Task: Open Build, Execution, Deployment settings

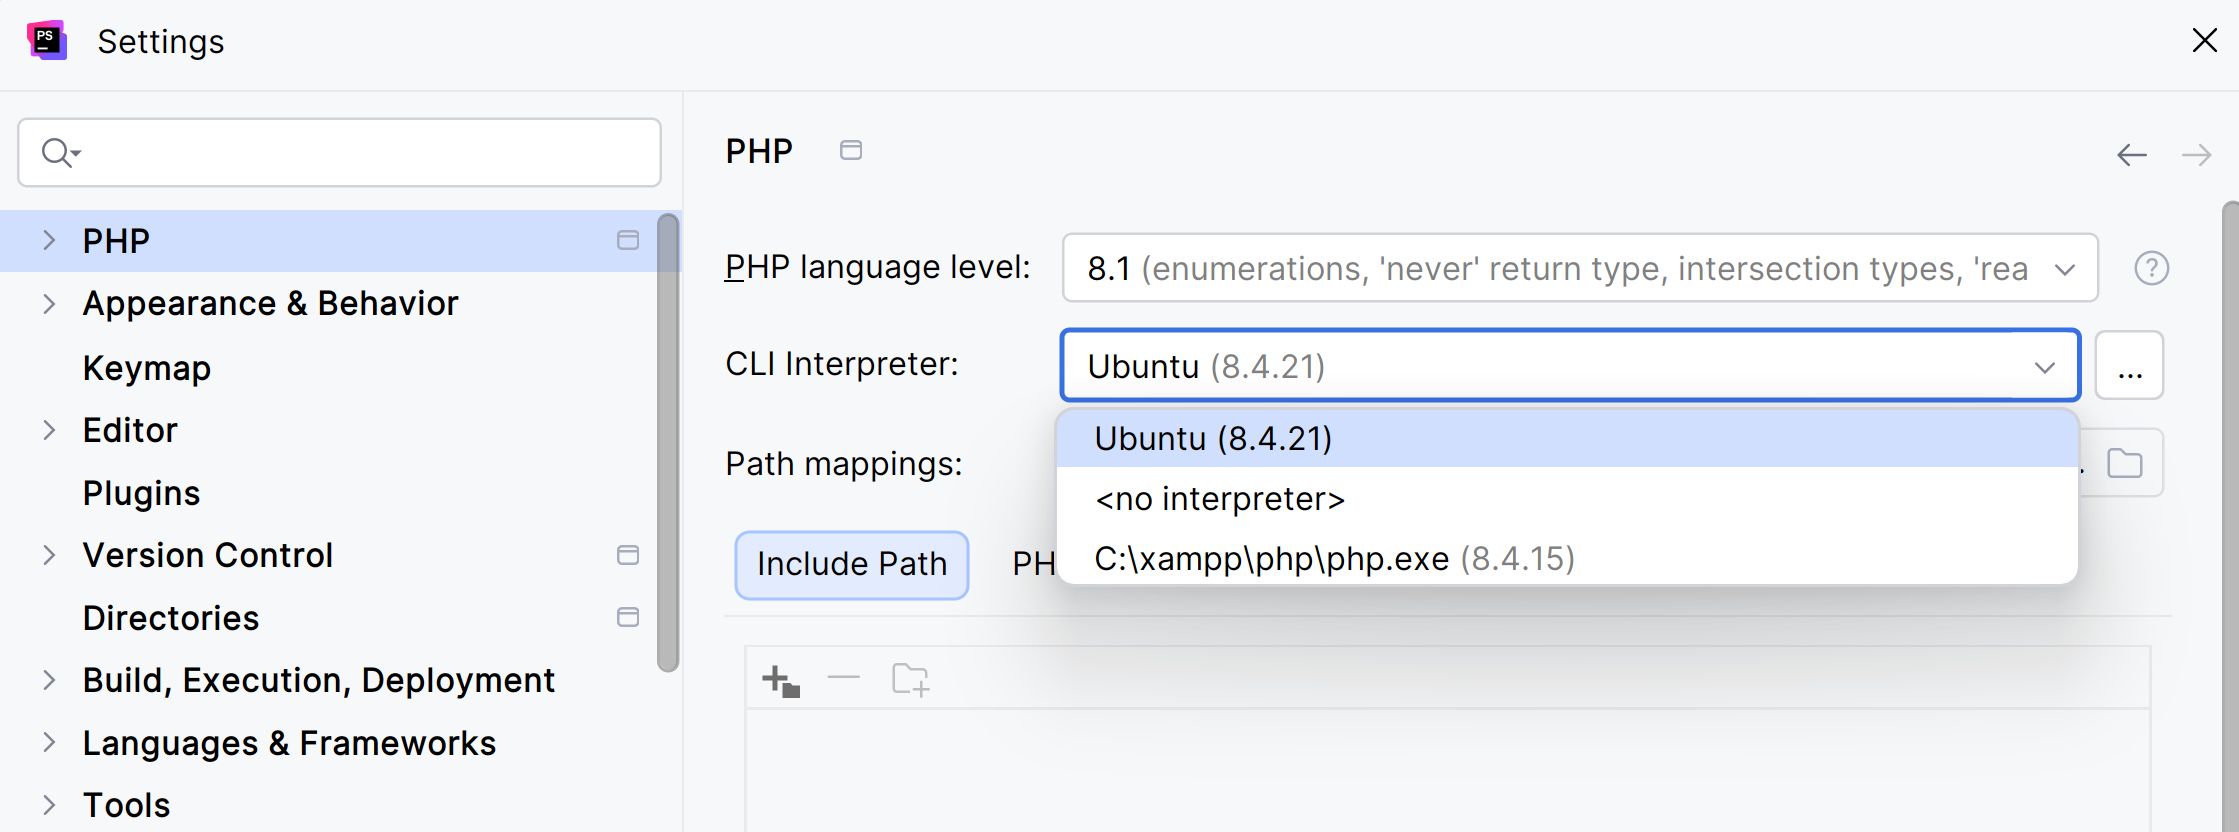Action: click(319, 680)
